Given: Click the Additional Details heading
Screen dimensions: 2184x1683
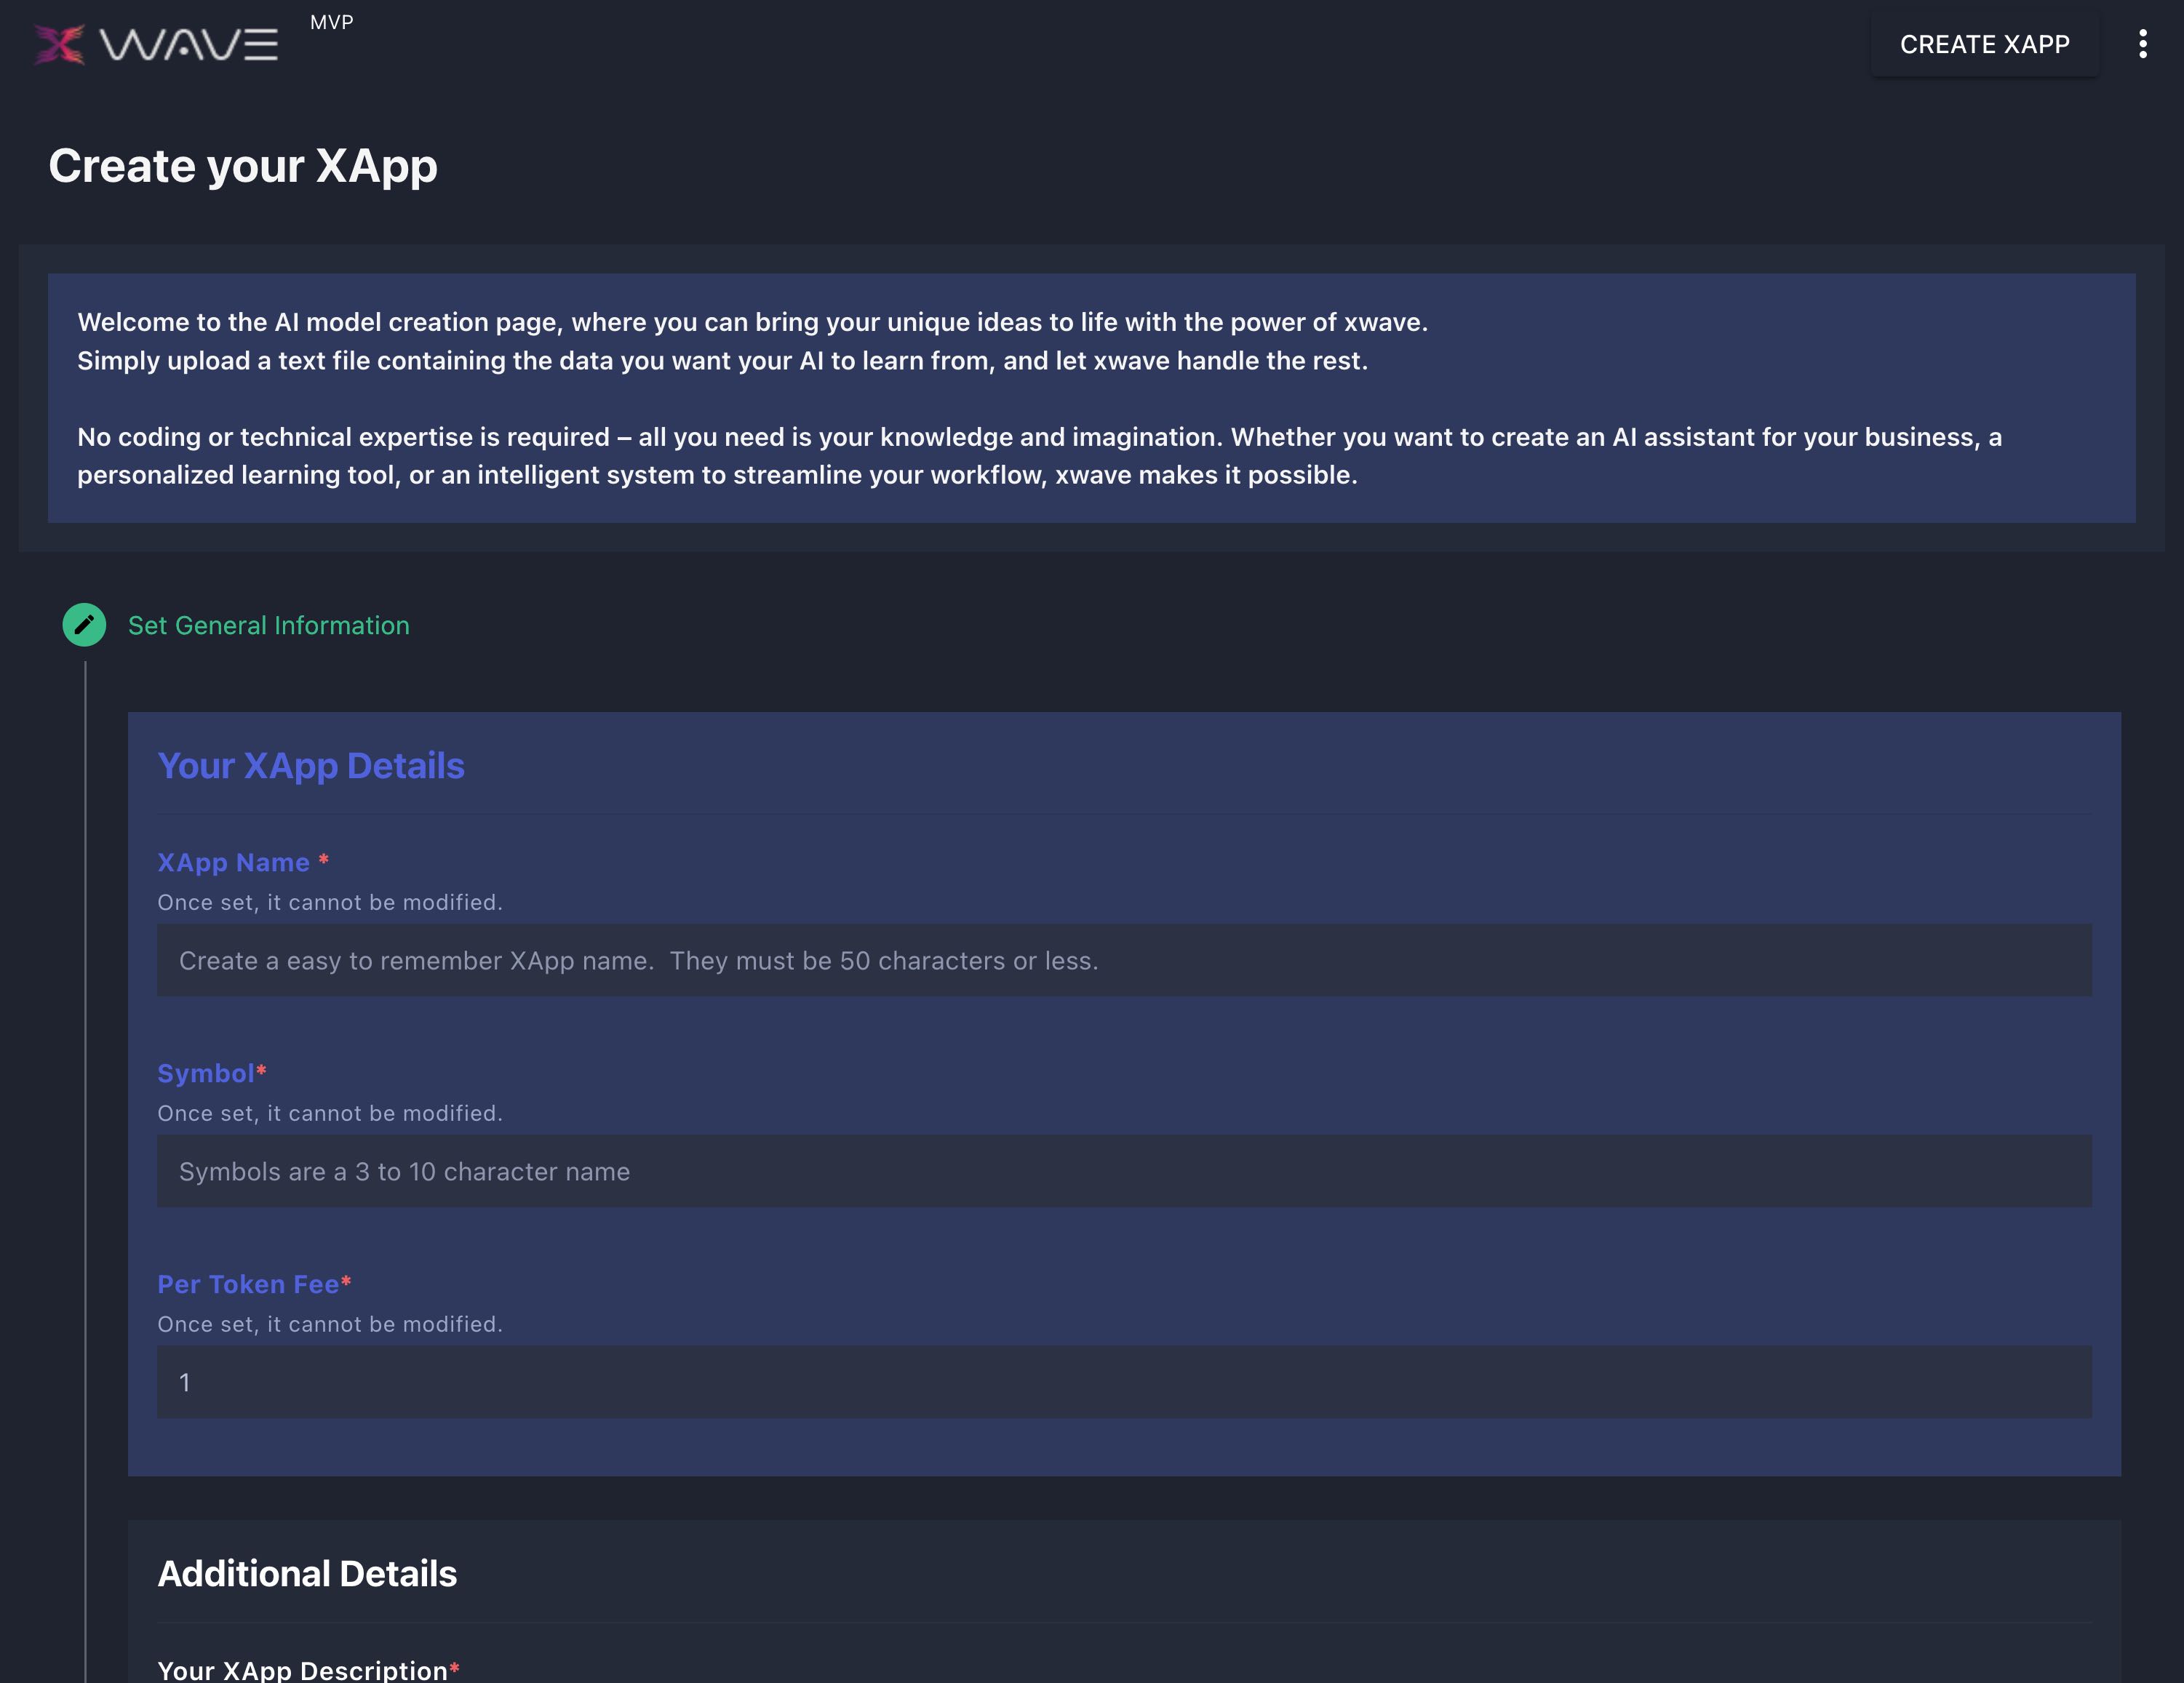Looking at the screenshot, I should (x=307, y=1573).
